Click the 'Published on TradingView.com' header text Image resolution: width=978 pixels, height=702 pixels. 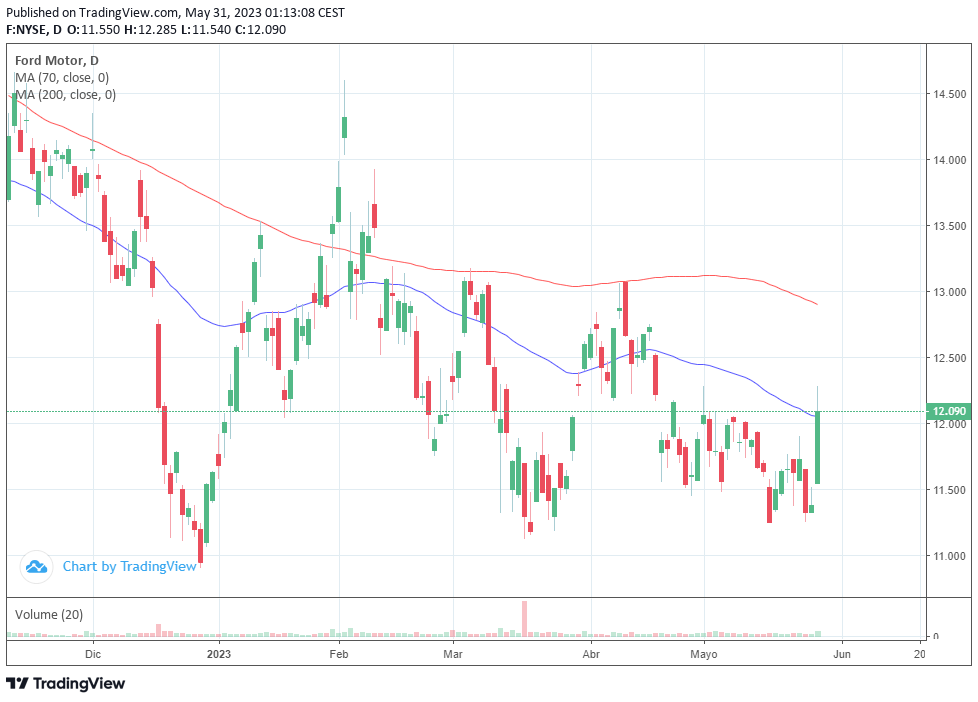[94, 12]
